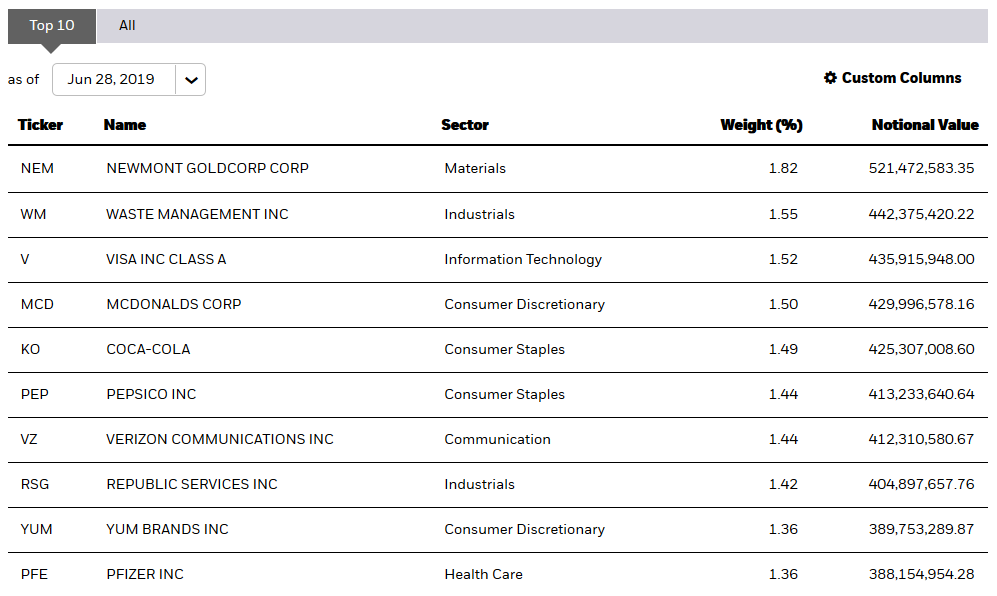
Task: Sort holdings by Name column header
Action: (x=125, y=125)
